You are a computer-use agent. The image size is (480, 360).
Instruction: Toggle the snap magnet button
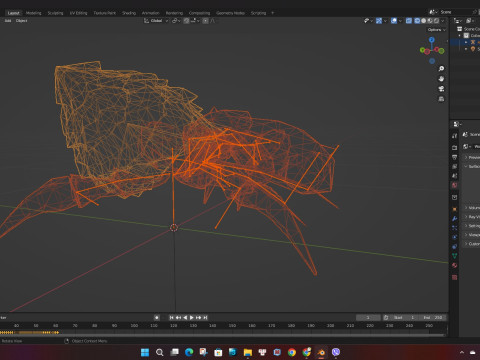(x=187, y=21)
